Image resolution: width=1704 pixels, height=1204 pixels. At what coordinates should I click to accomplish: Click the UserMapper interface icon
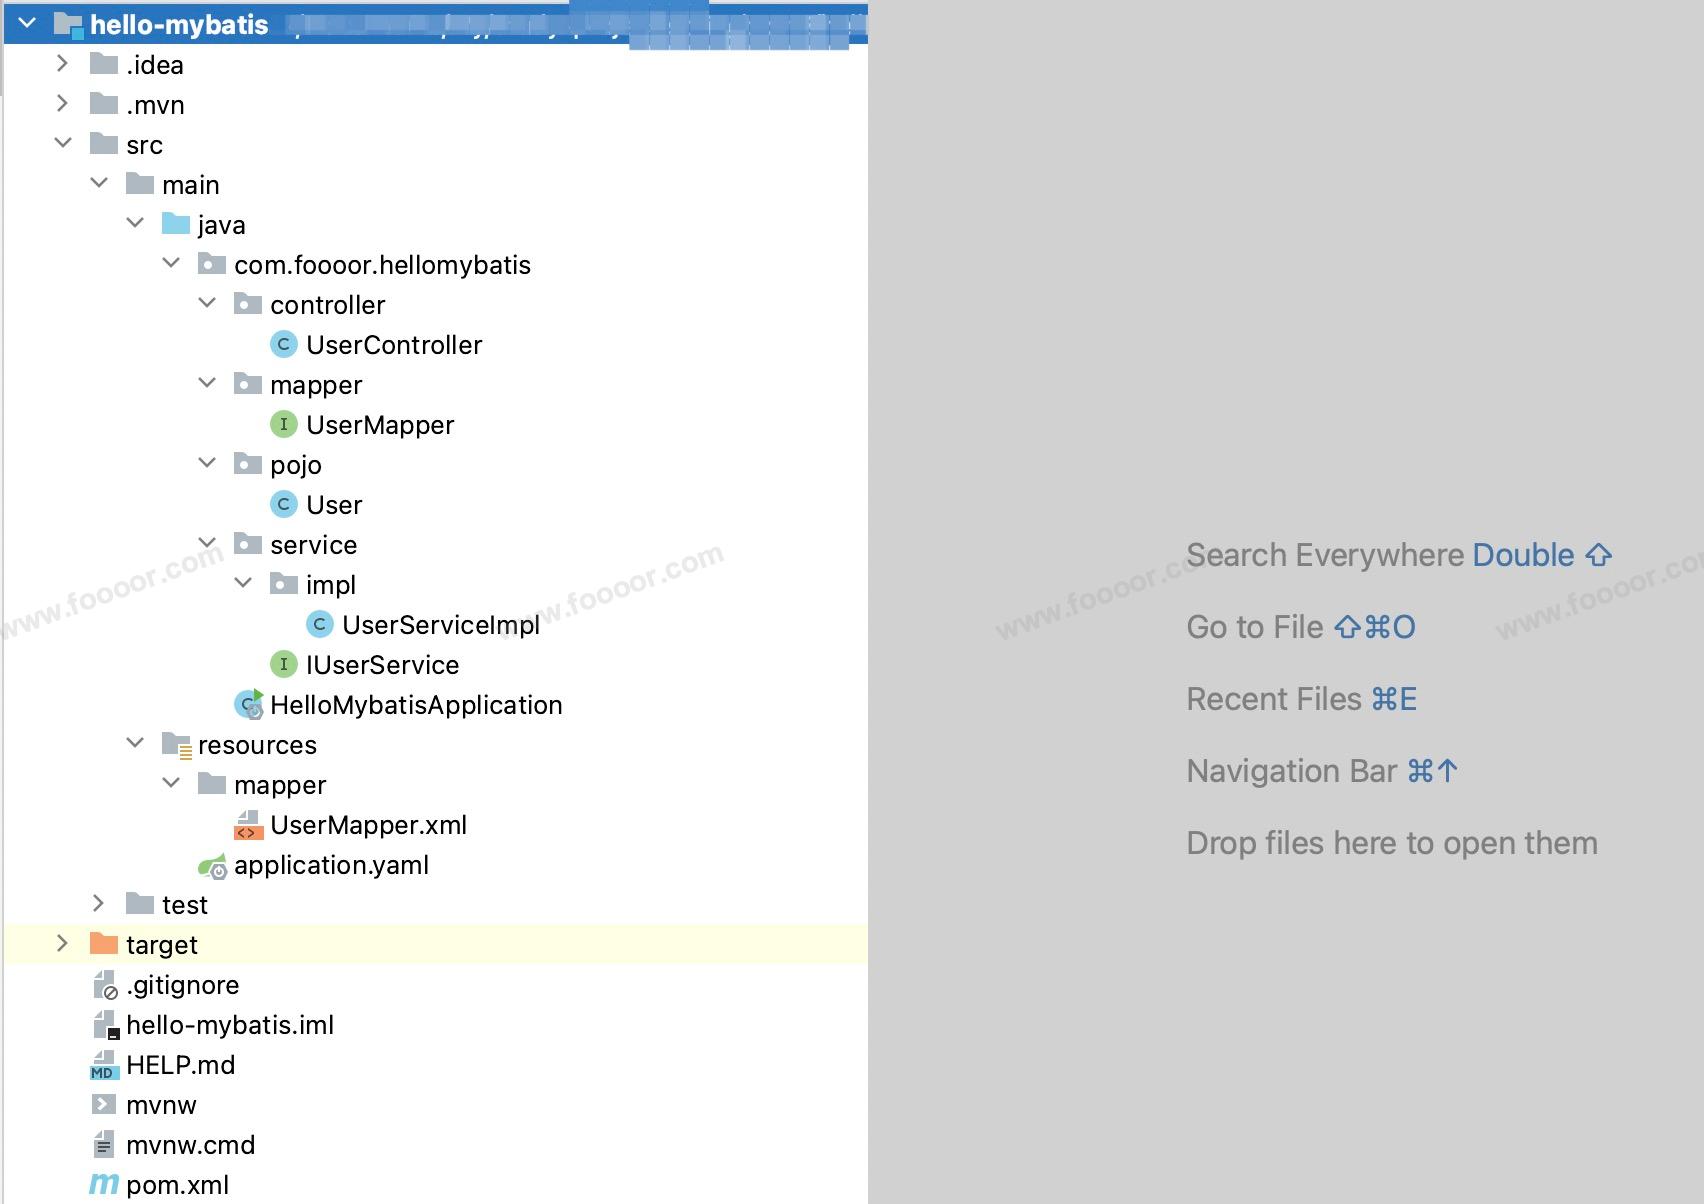[284, 425]
